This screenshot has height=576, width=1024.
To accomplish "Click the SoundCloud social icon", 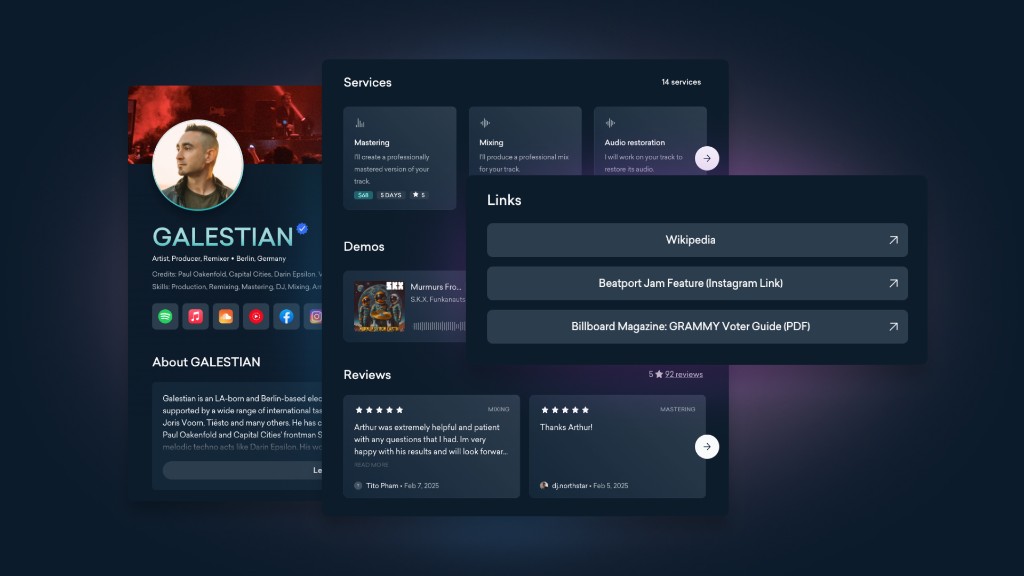I will 226,316.
